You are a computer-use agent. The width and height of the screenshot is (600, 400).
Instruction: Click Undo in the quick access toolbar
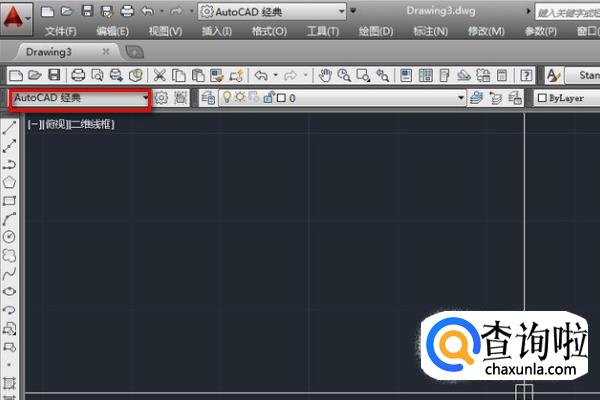(x=147, y=11)
